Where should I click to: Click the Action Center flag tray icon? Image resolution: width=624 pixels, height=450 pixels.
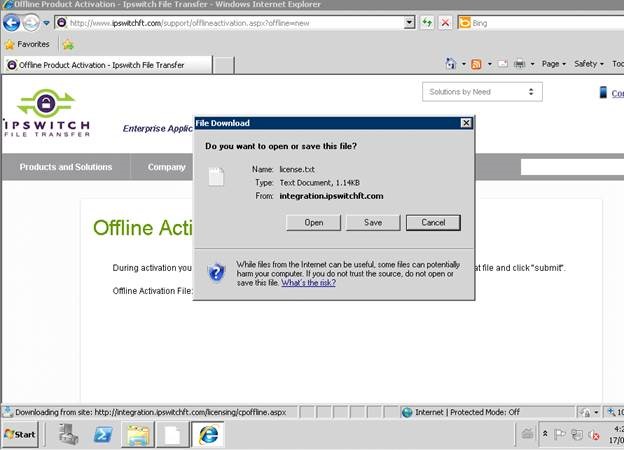(x=560, y=434)
